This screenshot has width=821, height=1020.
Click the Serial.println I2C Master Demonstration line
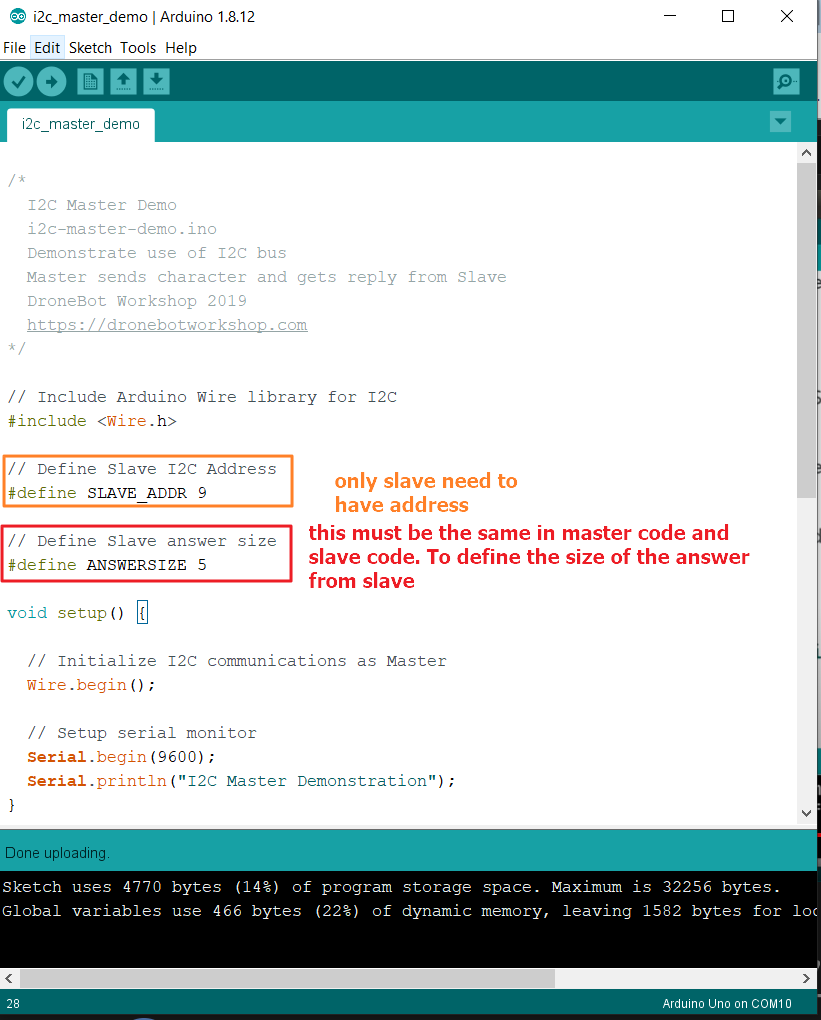pos(241,781)
